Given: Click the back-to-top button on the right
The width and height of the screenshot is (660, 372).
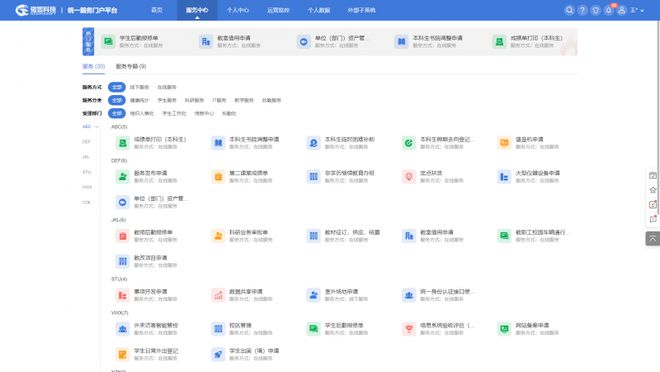Looking at the screenshot, I should [x=652, y=239].
